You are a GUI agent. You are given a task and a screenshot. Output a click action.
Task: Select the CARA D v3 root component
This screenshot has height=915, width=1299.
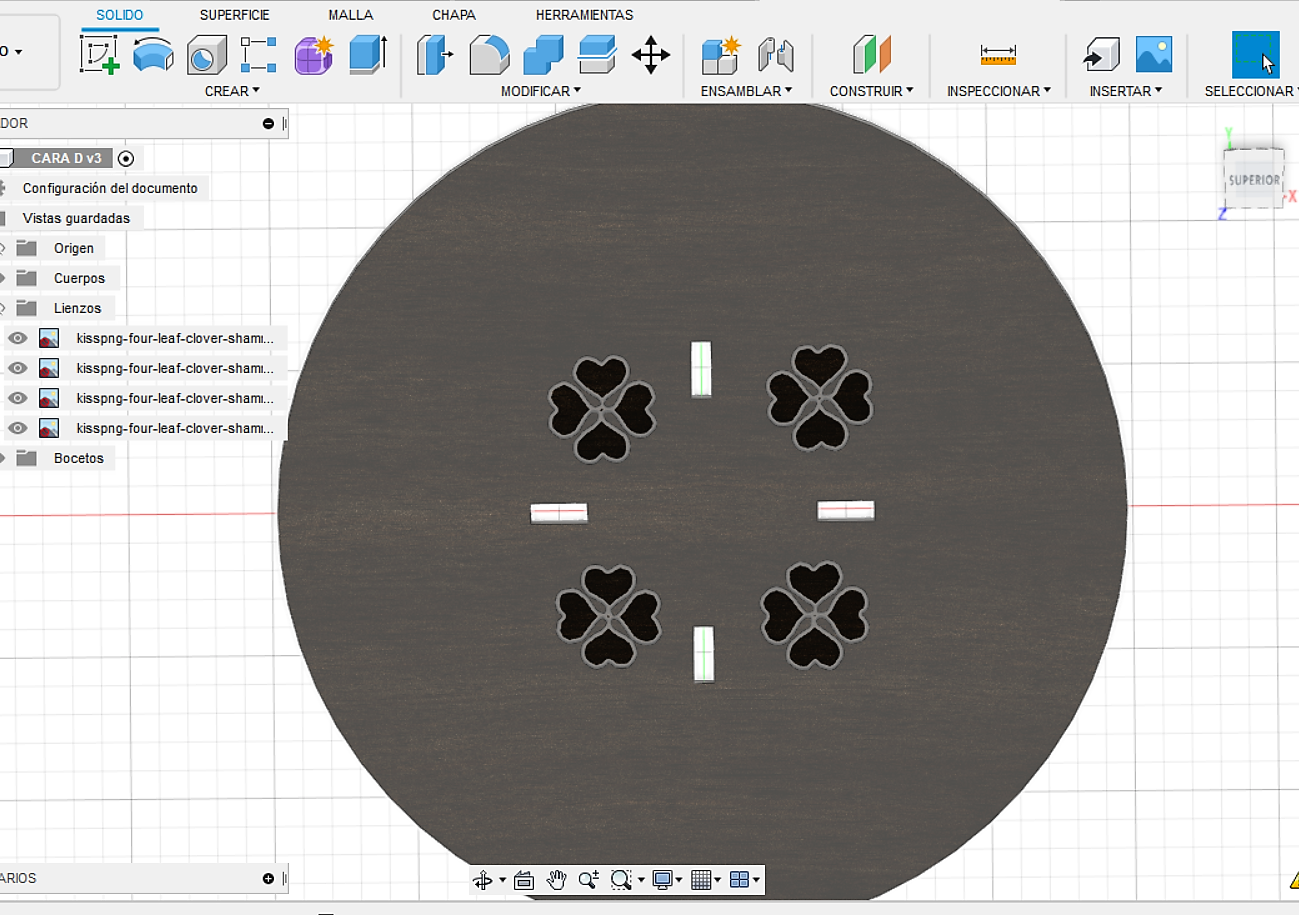(x=66, y=158)
